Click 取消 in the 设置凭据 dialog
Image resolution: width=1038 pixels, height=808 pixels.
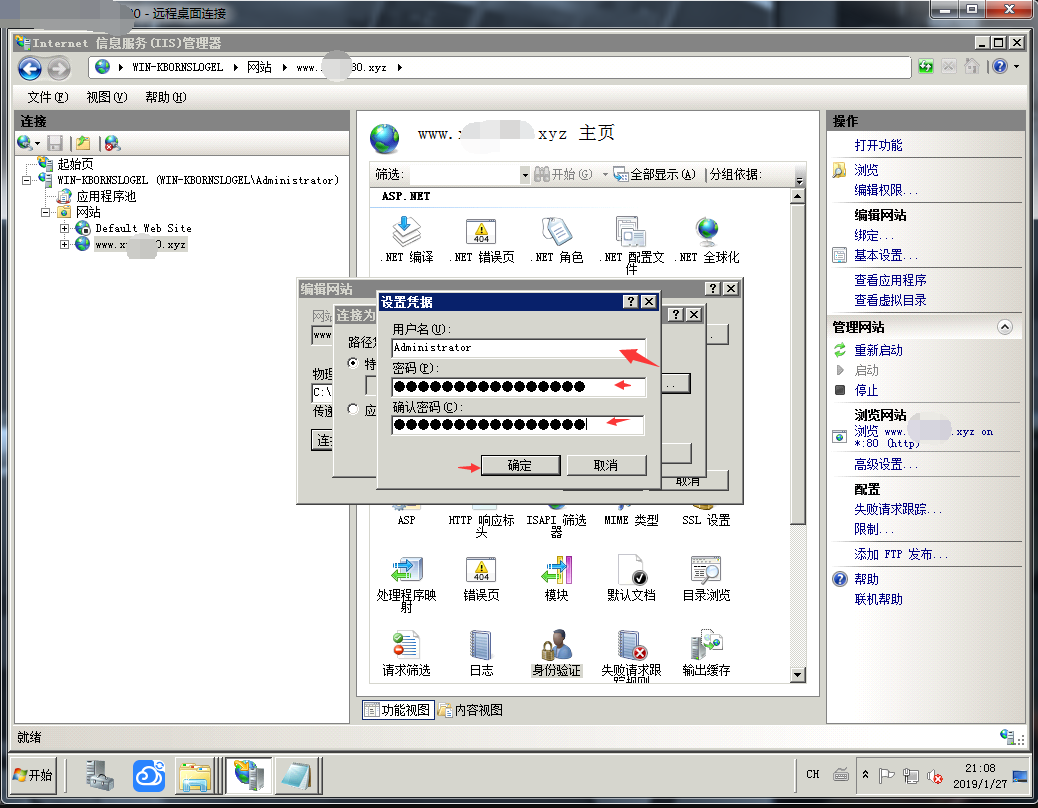(606, 465)
